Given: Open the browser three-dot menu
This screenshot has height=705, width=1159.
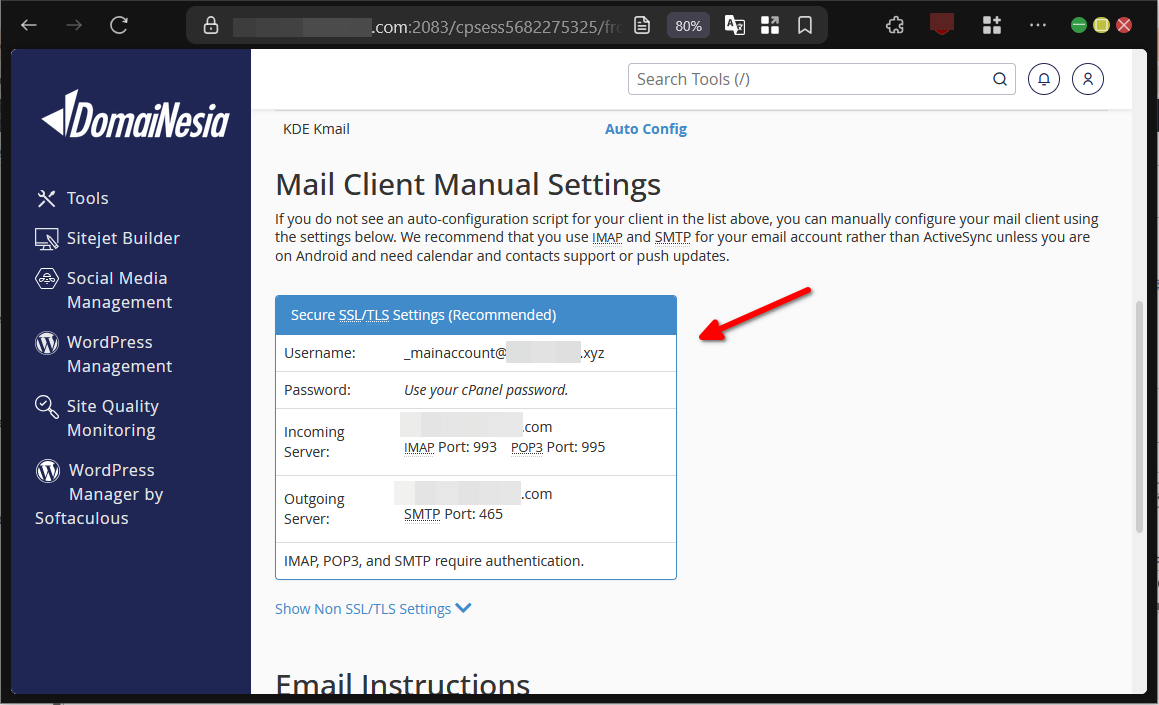Looking at the screenshot, I should point(1037,24).
